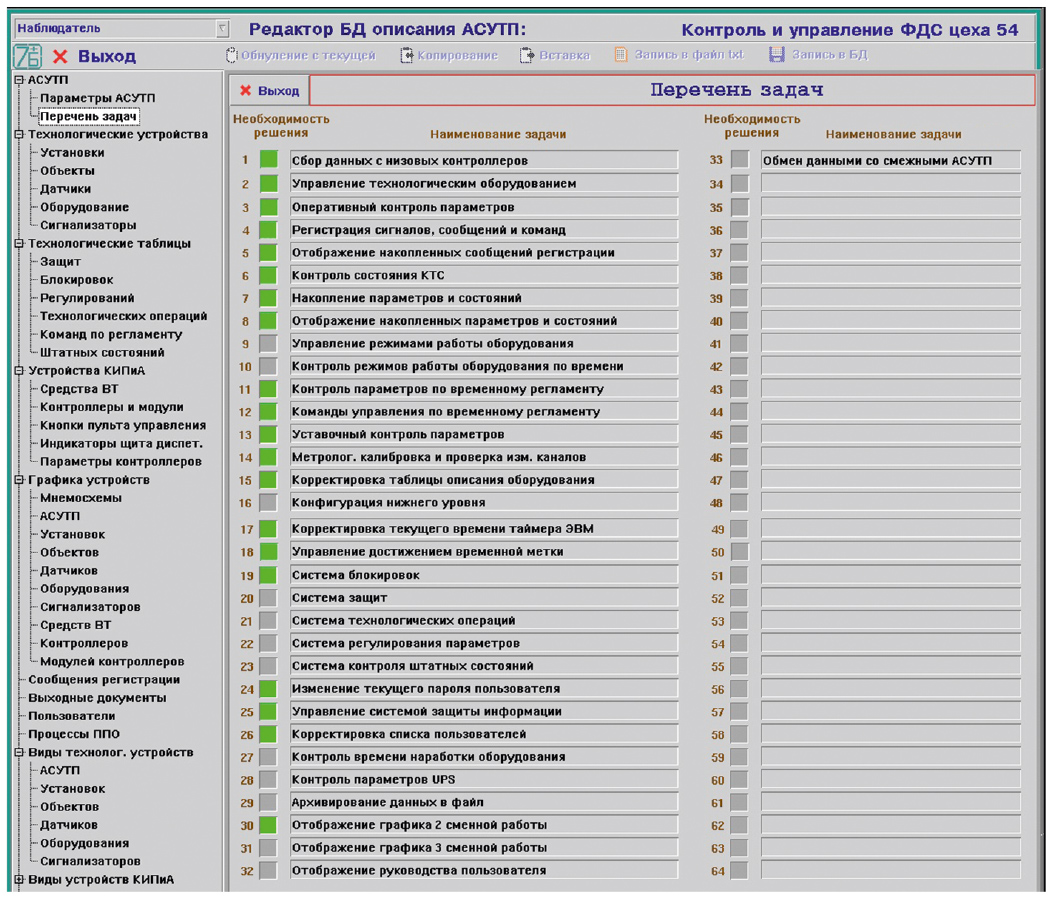Screen dimensions: 1052x897
Task: Toggle the checkbox for task 33
Action: click(739, 160)
